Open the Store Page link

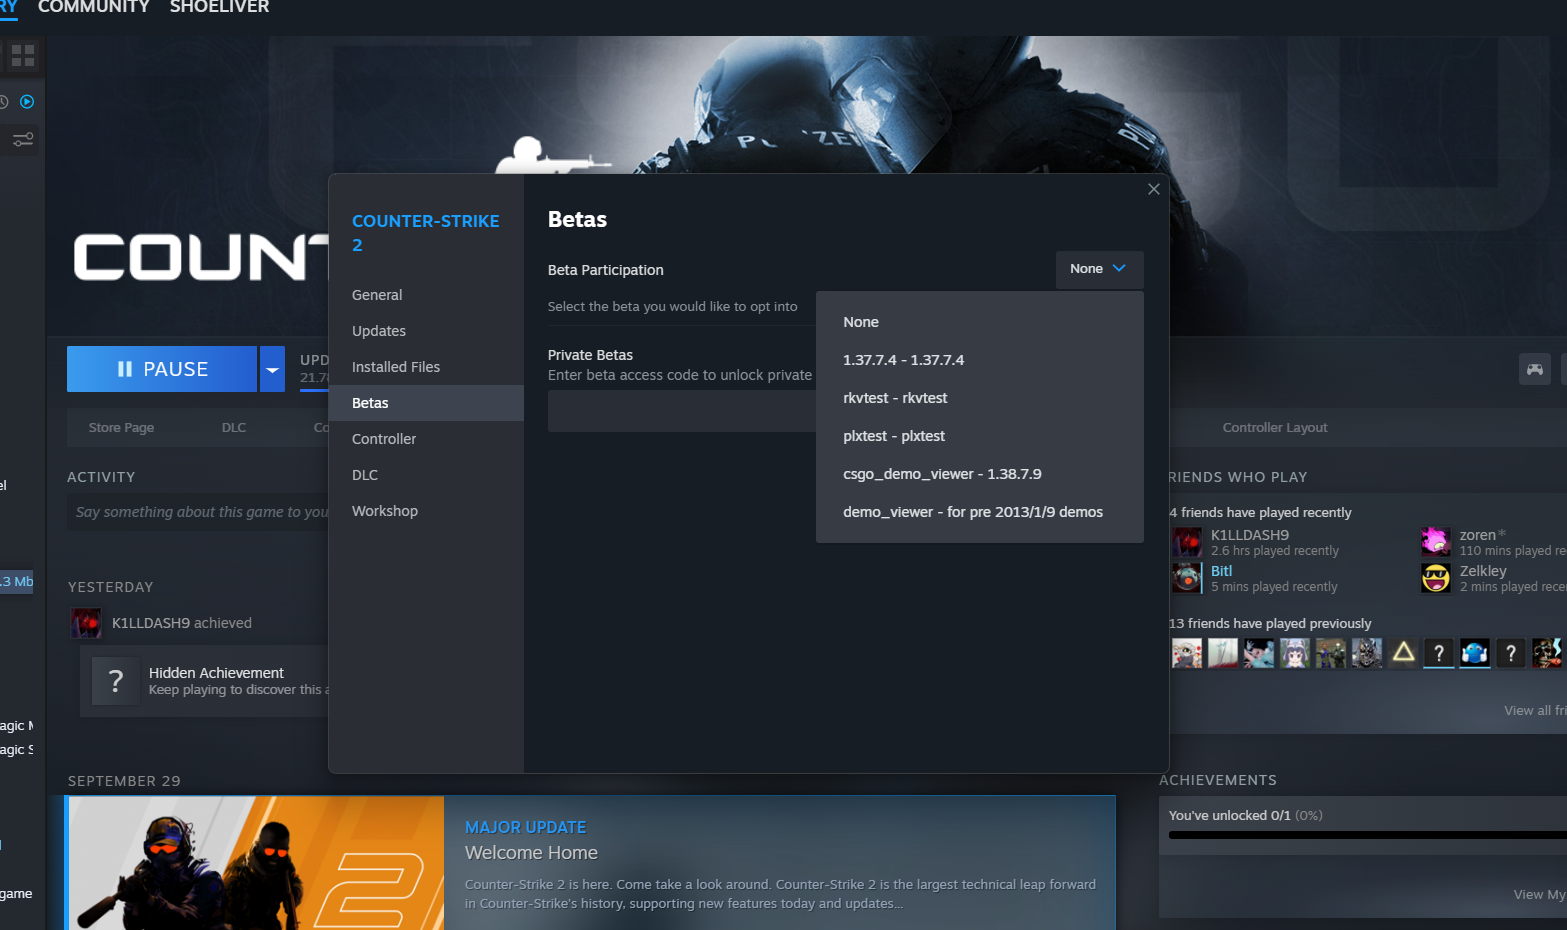pos(121,427)
